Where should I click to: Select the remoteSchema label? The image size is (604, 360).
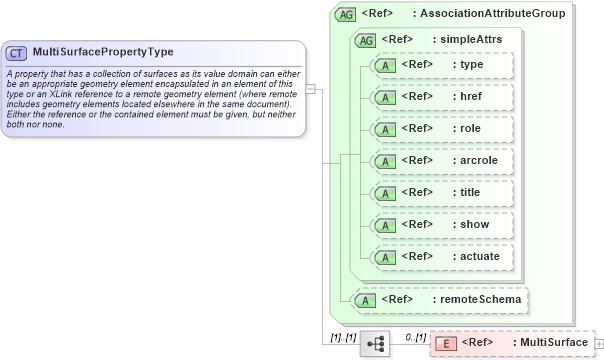point(480,299)
